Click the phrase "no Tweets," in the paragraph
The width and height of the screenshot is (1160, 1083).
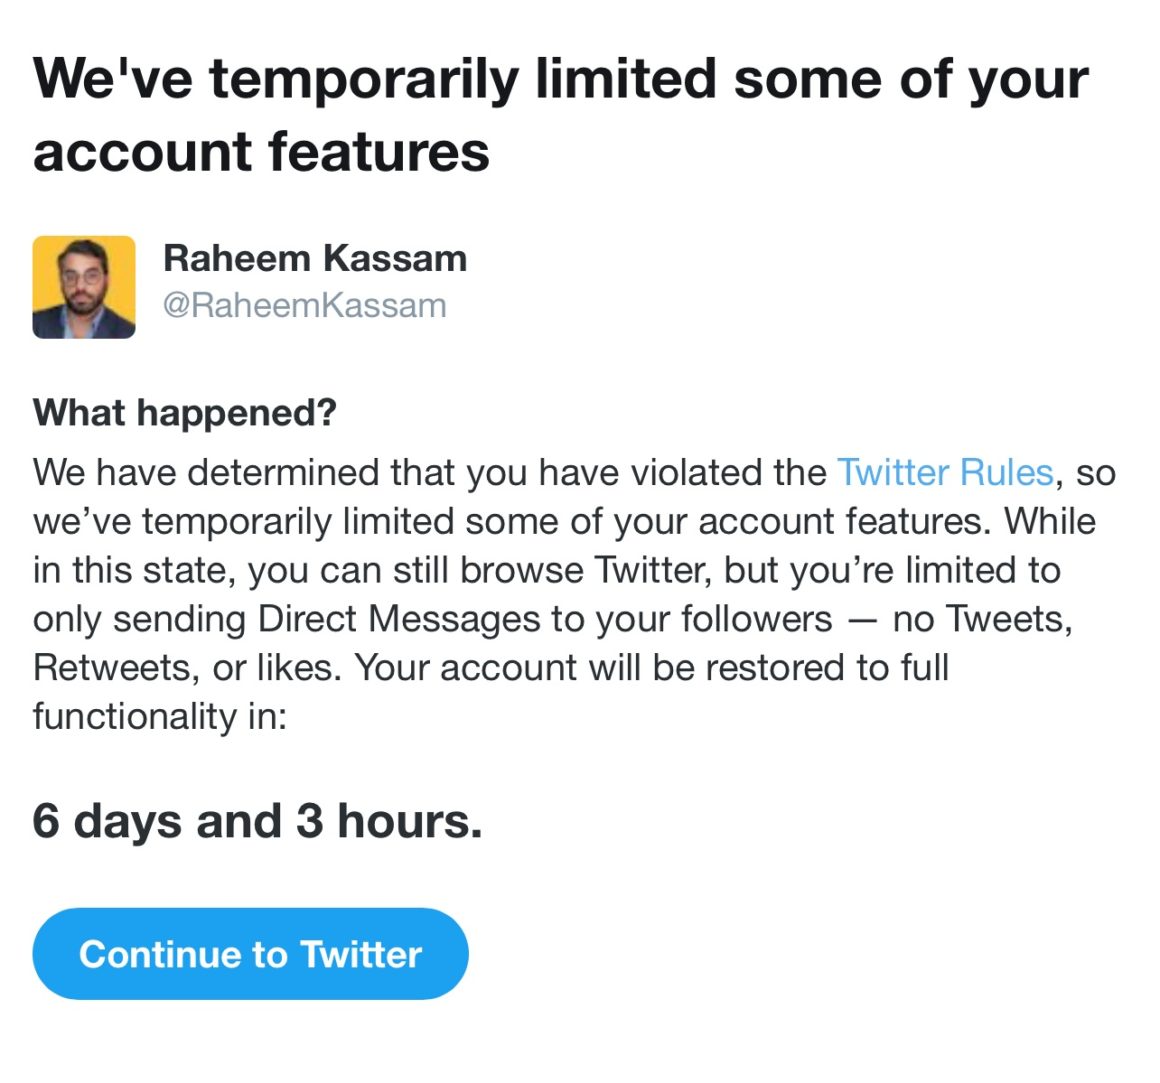click(982, 619)
